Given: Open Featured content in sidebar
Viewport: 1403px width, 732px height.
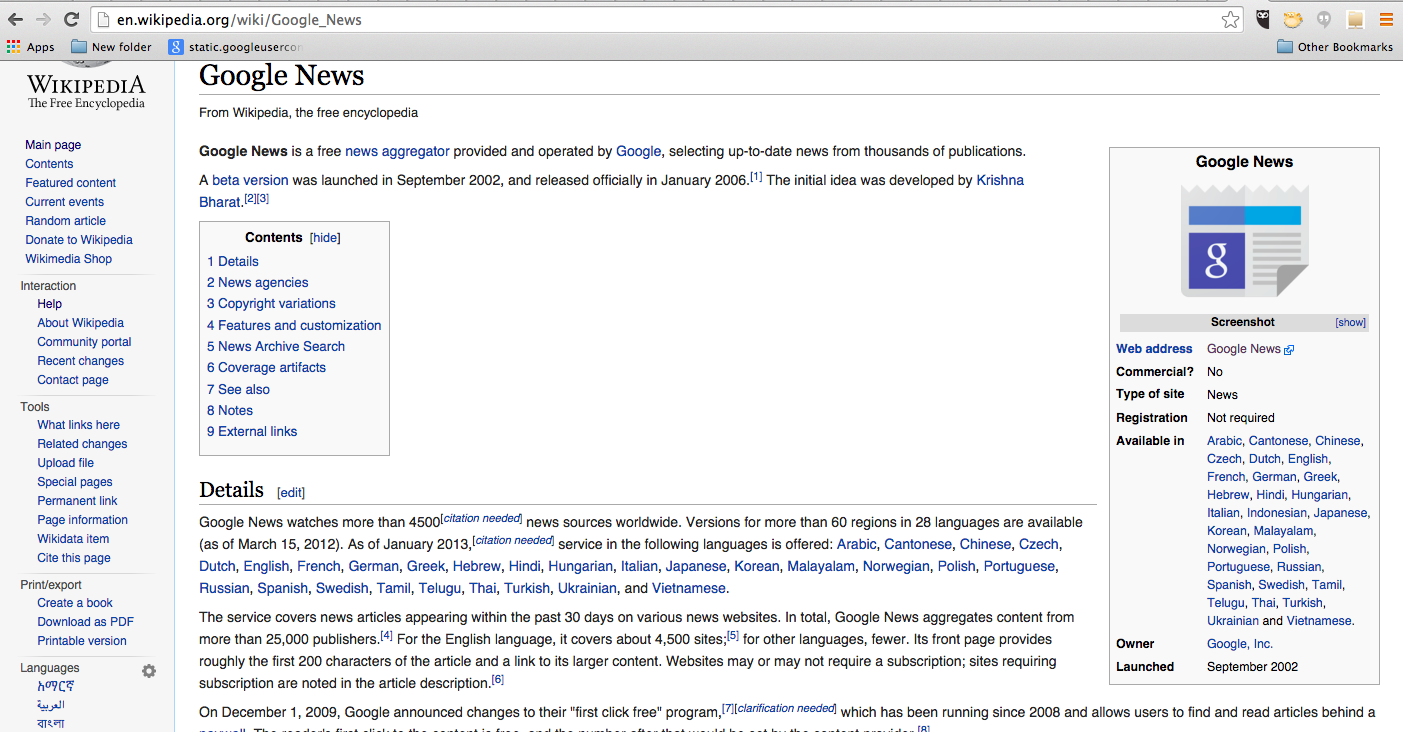Looking at the screenshot, I should [71, 183].
